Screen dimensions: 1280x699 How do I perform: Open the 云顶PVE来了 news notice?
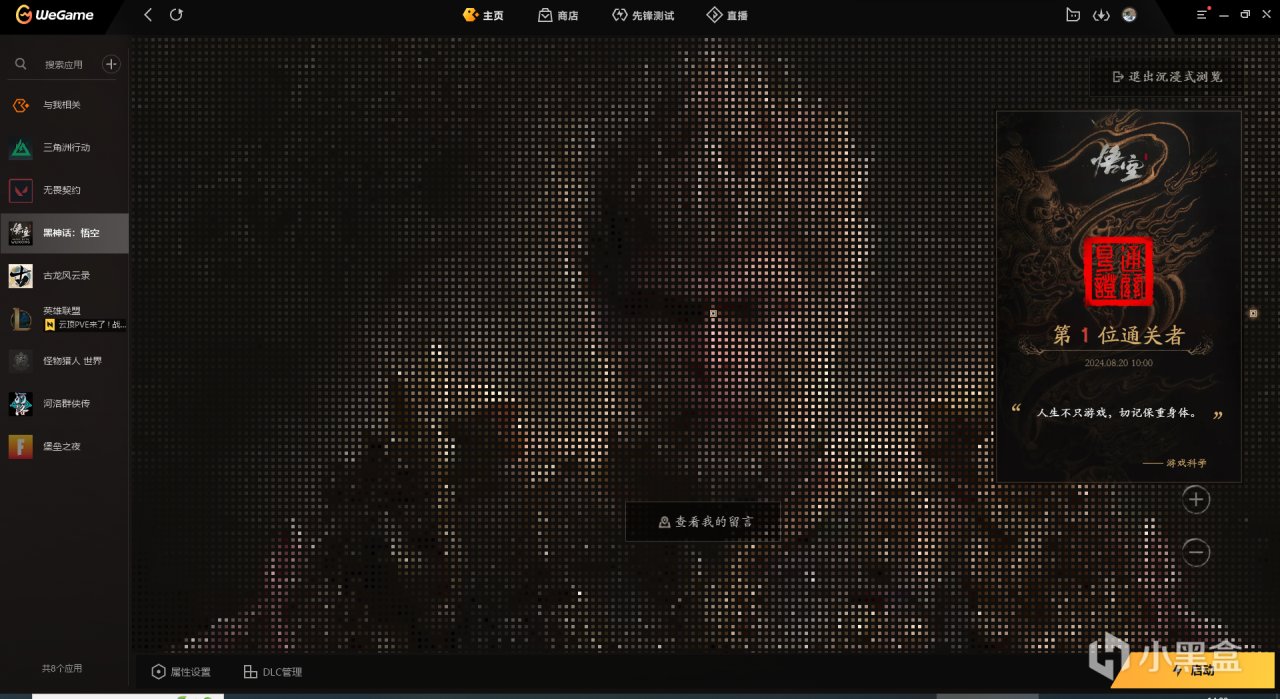86,325
